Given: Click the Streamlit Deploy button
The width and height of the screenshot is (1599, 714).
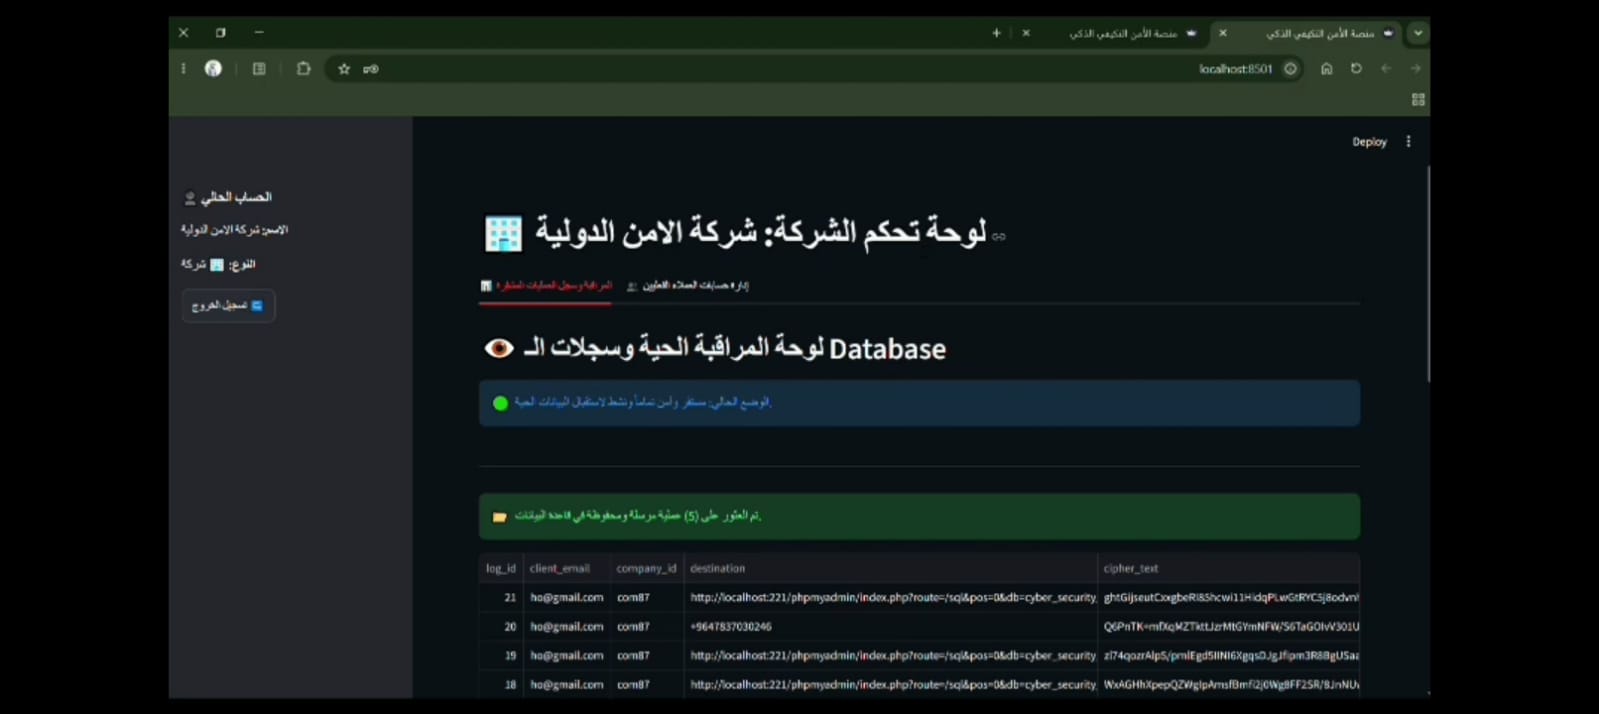Looking at the screenshot, I should pos(1369,142).
